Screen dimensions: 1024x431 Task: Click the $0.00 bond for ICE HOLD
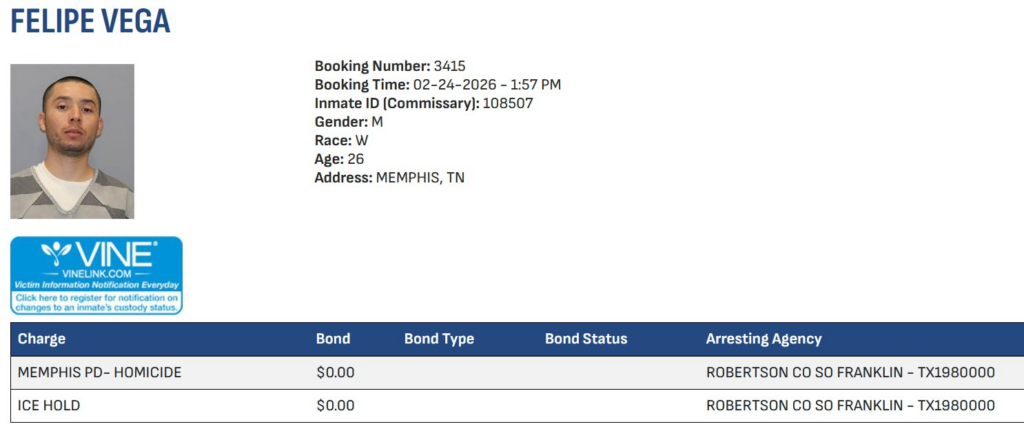click(x=335, y=406)
